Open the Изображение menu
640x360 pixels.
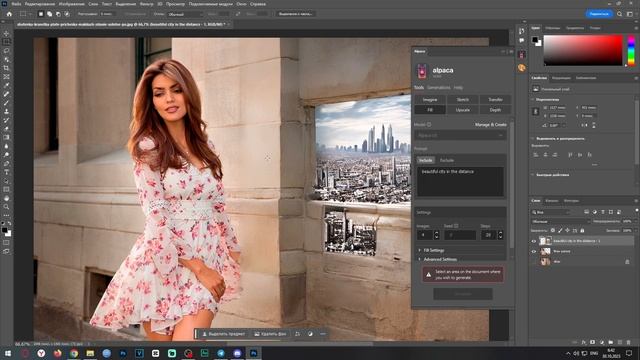[x=71, y=4]
